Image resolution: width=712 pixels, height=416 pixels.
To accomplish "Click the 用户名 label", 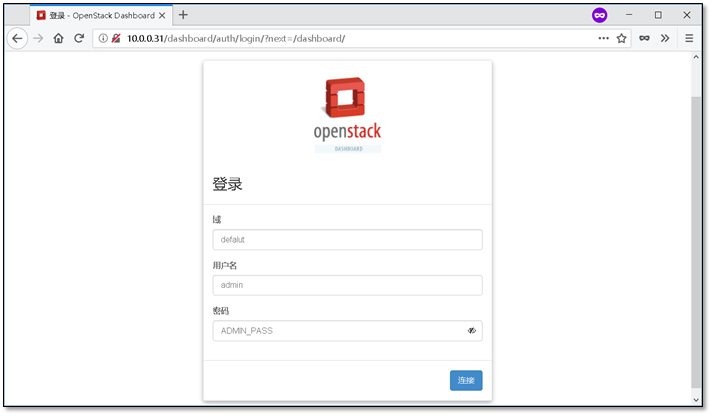I will 225,266.
